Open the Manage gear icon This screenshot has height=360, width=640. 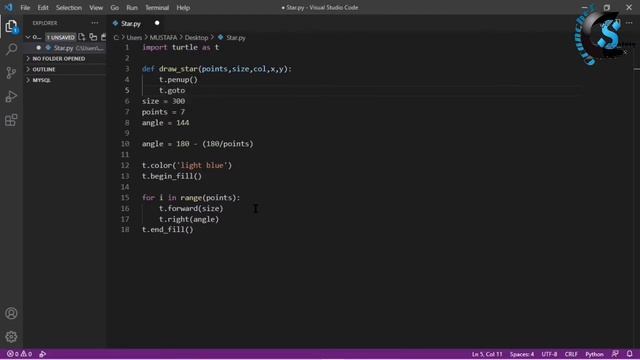pos(11,337)
